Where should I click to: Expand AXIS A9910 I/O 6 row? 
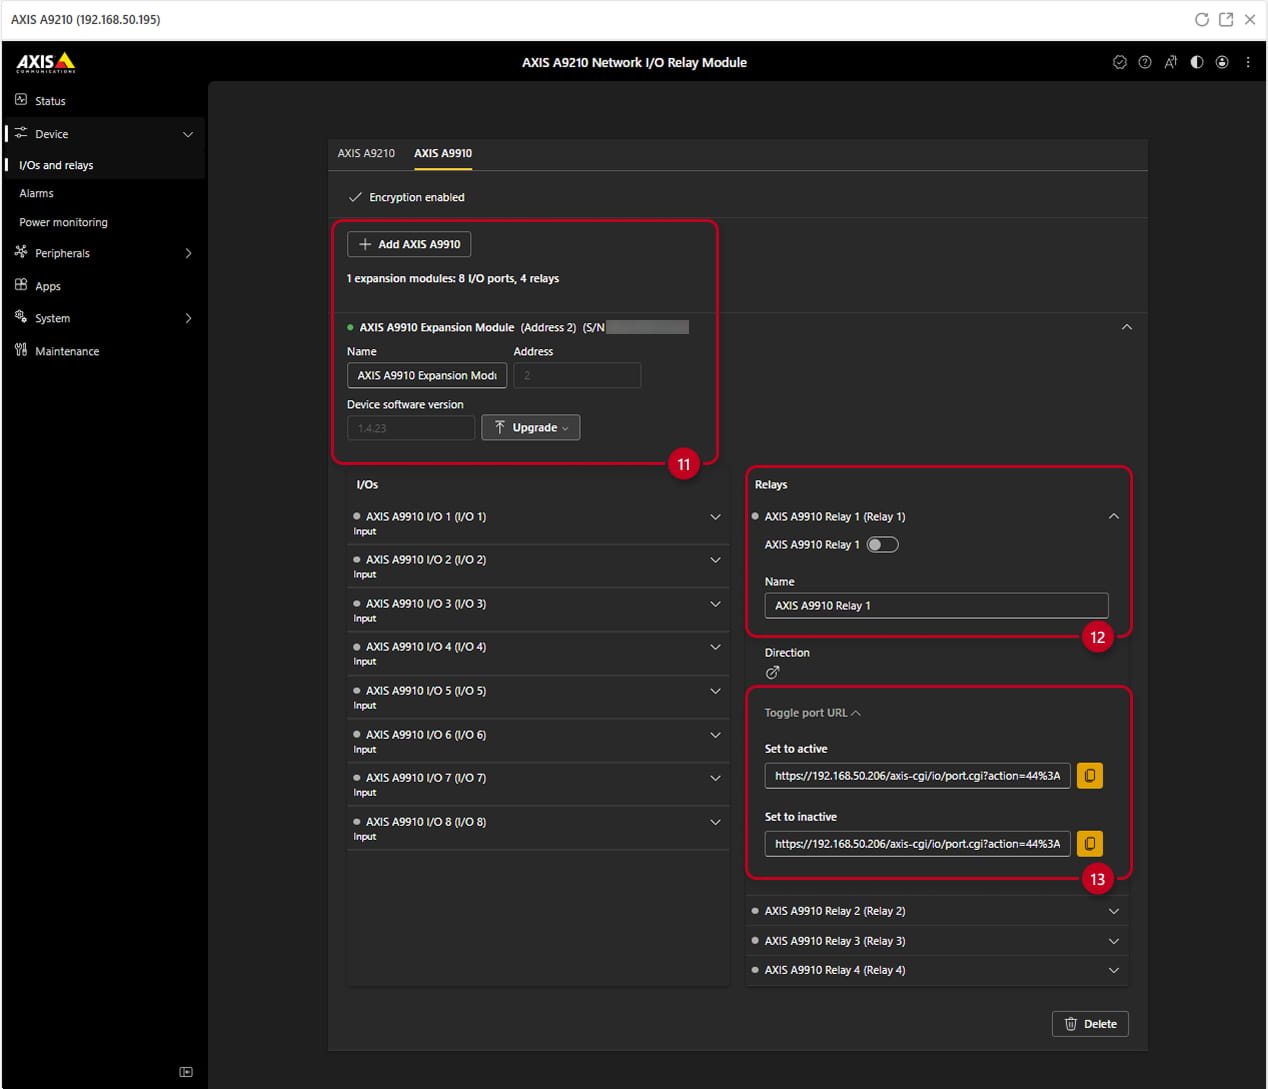tap(715, 735)
